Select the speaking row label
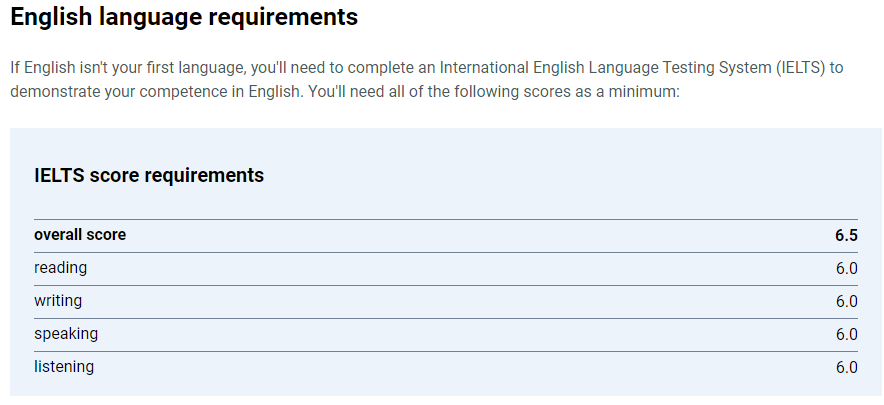Viewport: 884px width, 405px height. click(66, 334)
